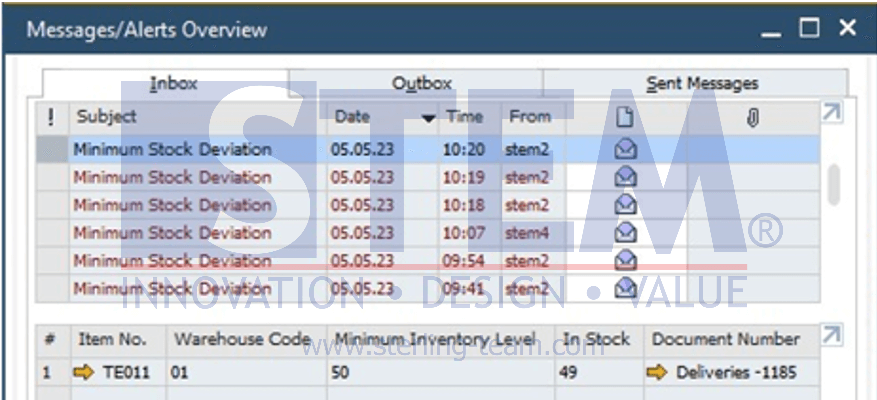Open envelope icon for 09:54 message

point(625,260)
